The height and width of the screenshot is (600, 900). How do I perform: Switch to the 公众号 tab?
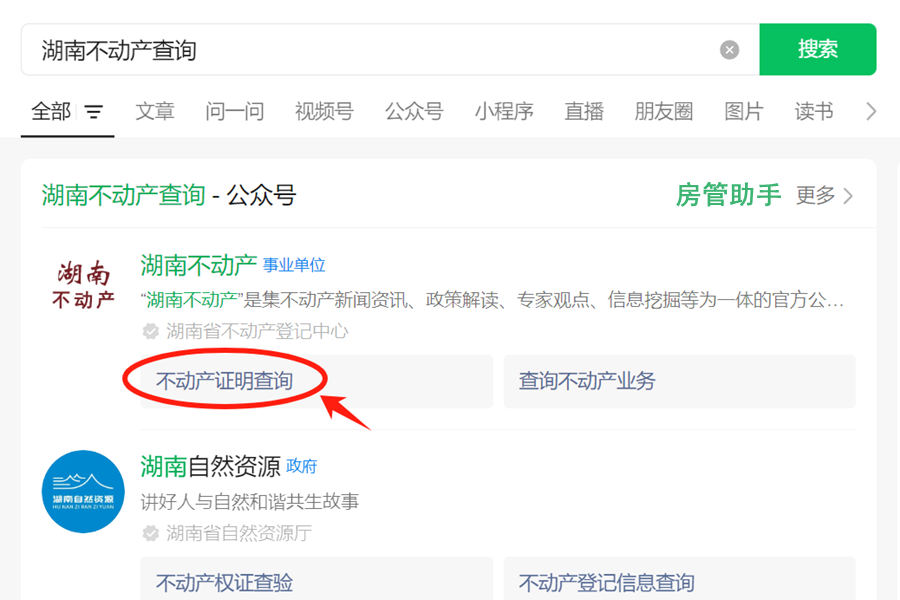pos(414,111)
